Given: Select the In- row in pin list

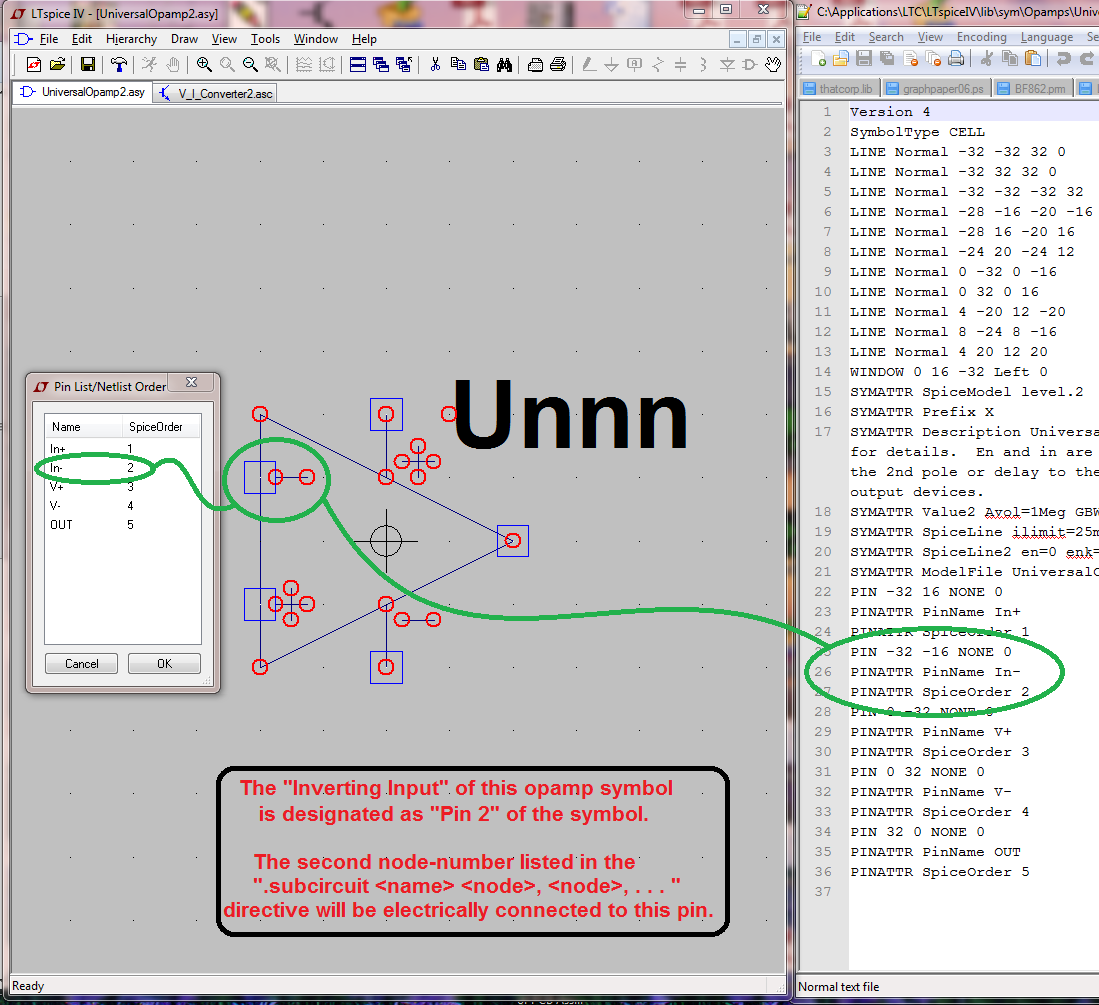Looking at the screenshot, I should [x=123, y=467].
